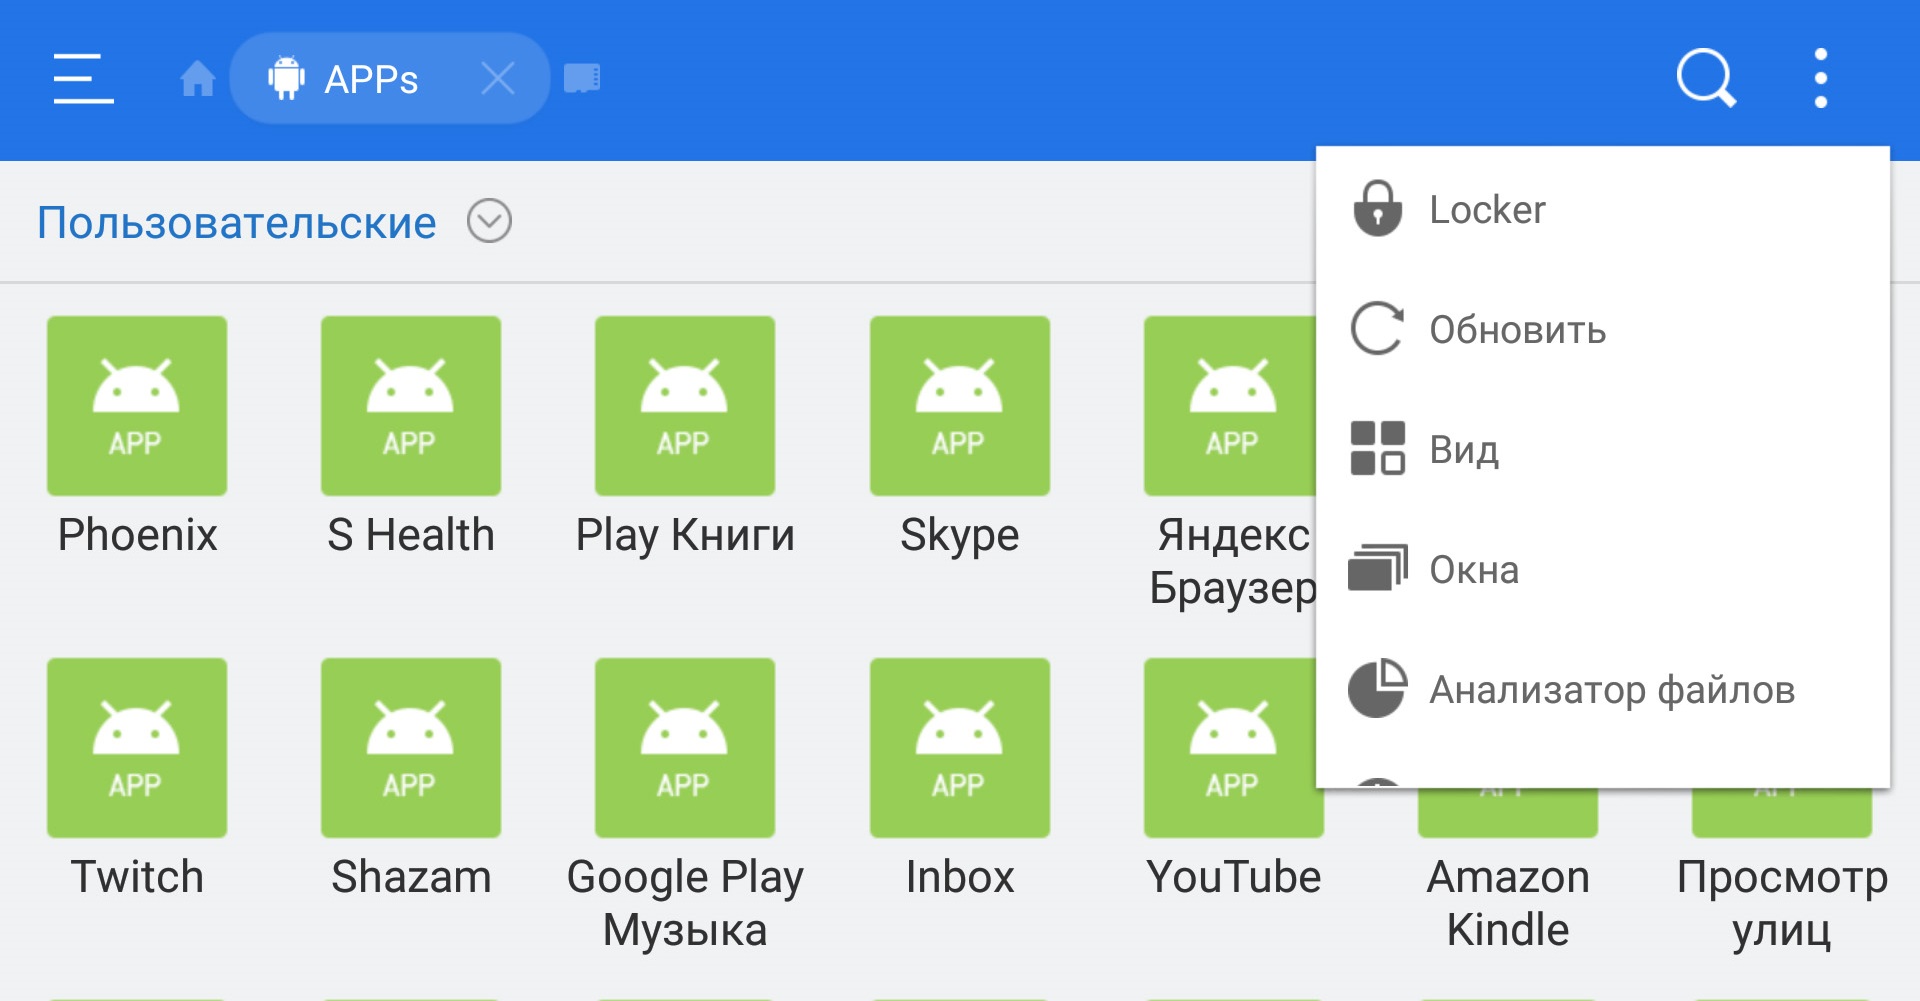Image resolution: width=1920 pixels, height=1001 pixels.
Task: Expand the Пользовательские category dropdown arrow
Action: (x=489, y=221)
